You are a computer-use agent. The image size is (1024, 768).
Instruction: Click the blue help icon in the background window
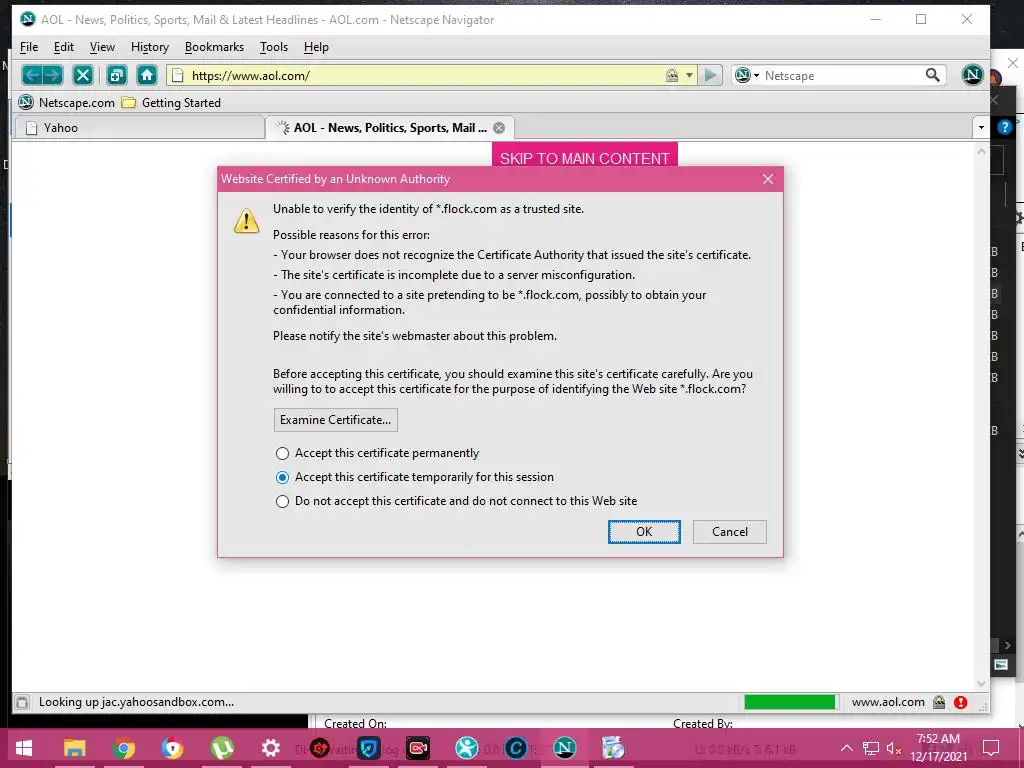[1004, 127]
